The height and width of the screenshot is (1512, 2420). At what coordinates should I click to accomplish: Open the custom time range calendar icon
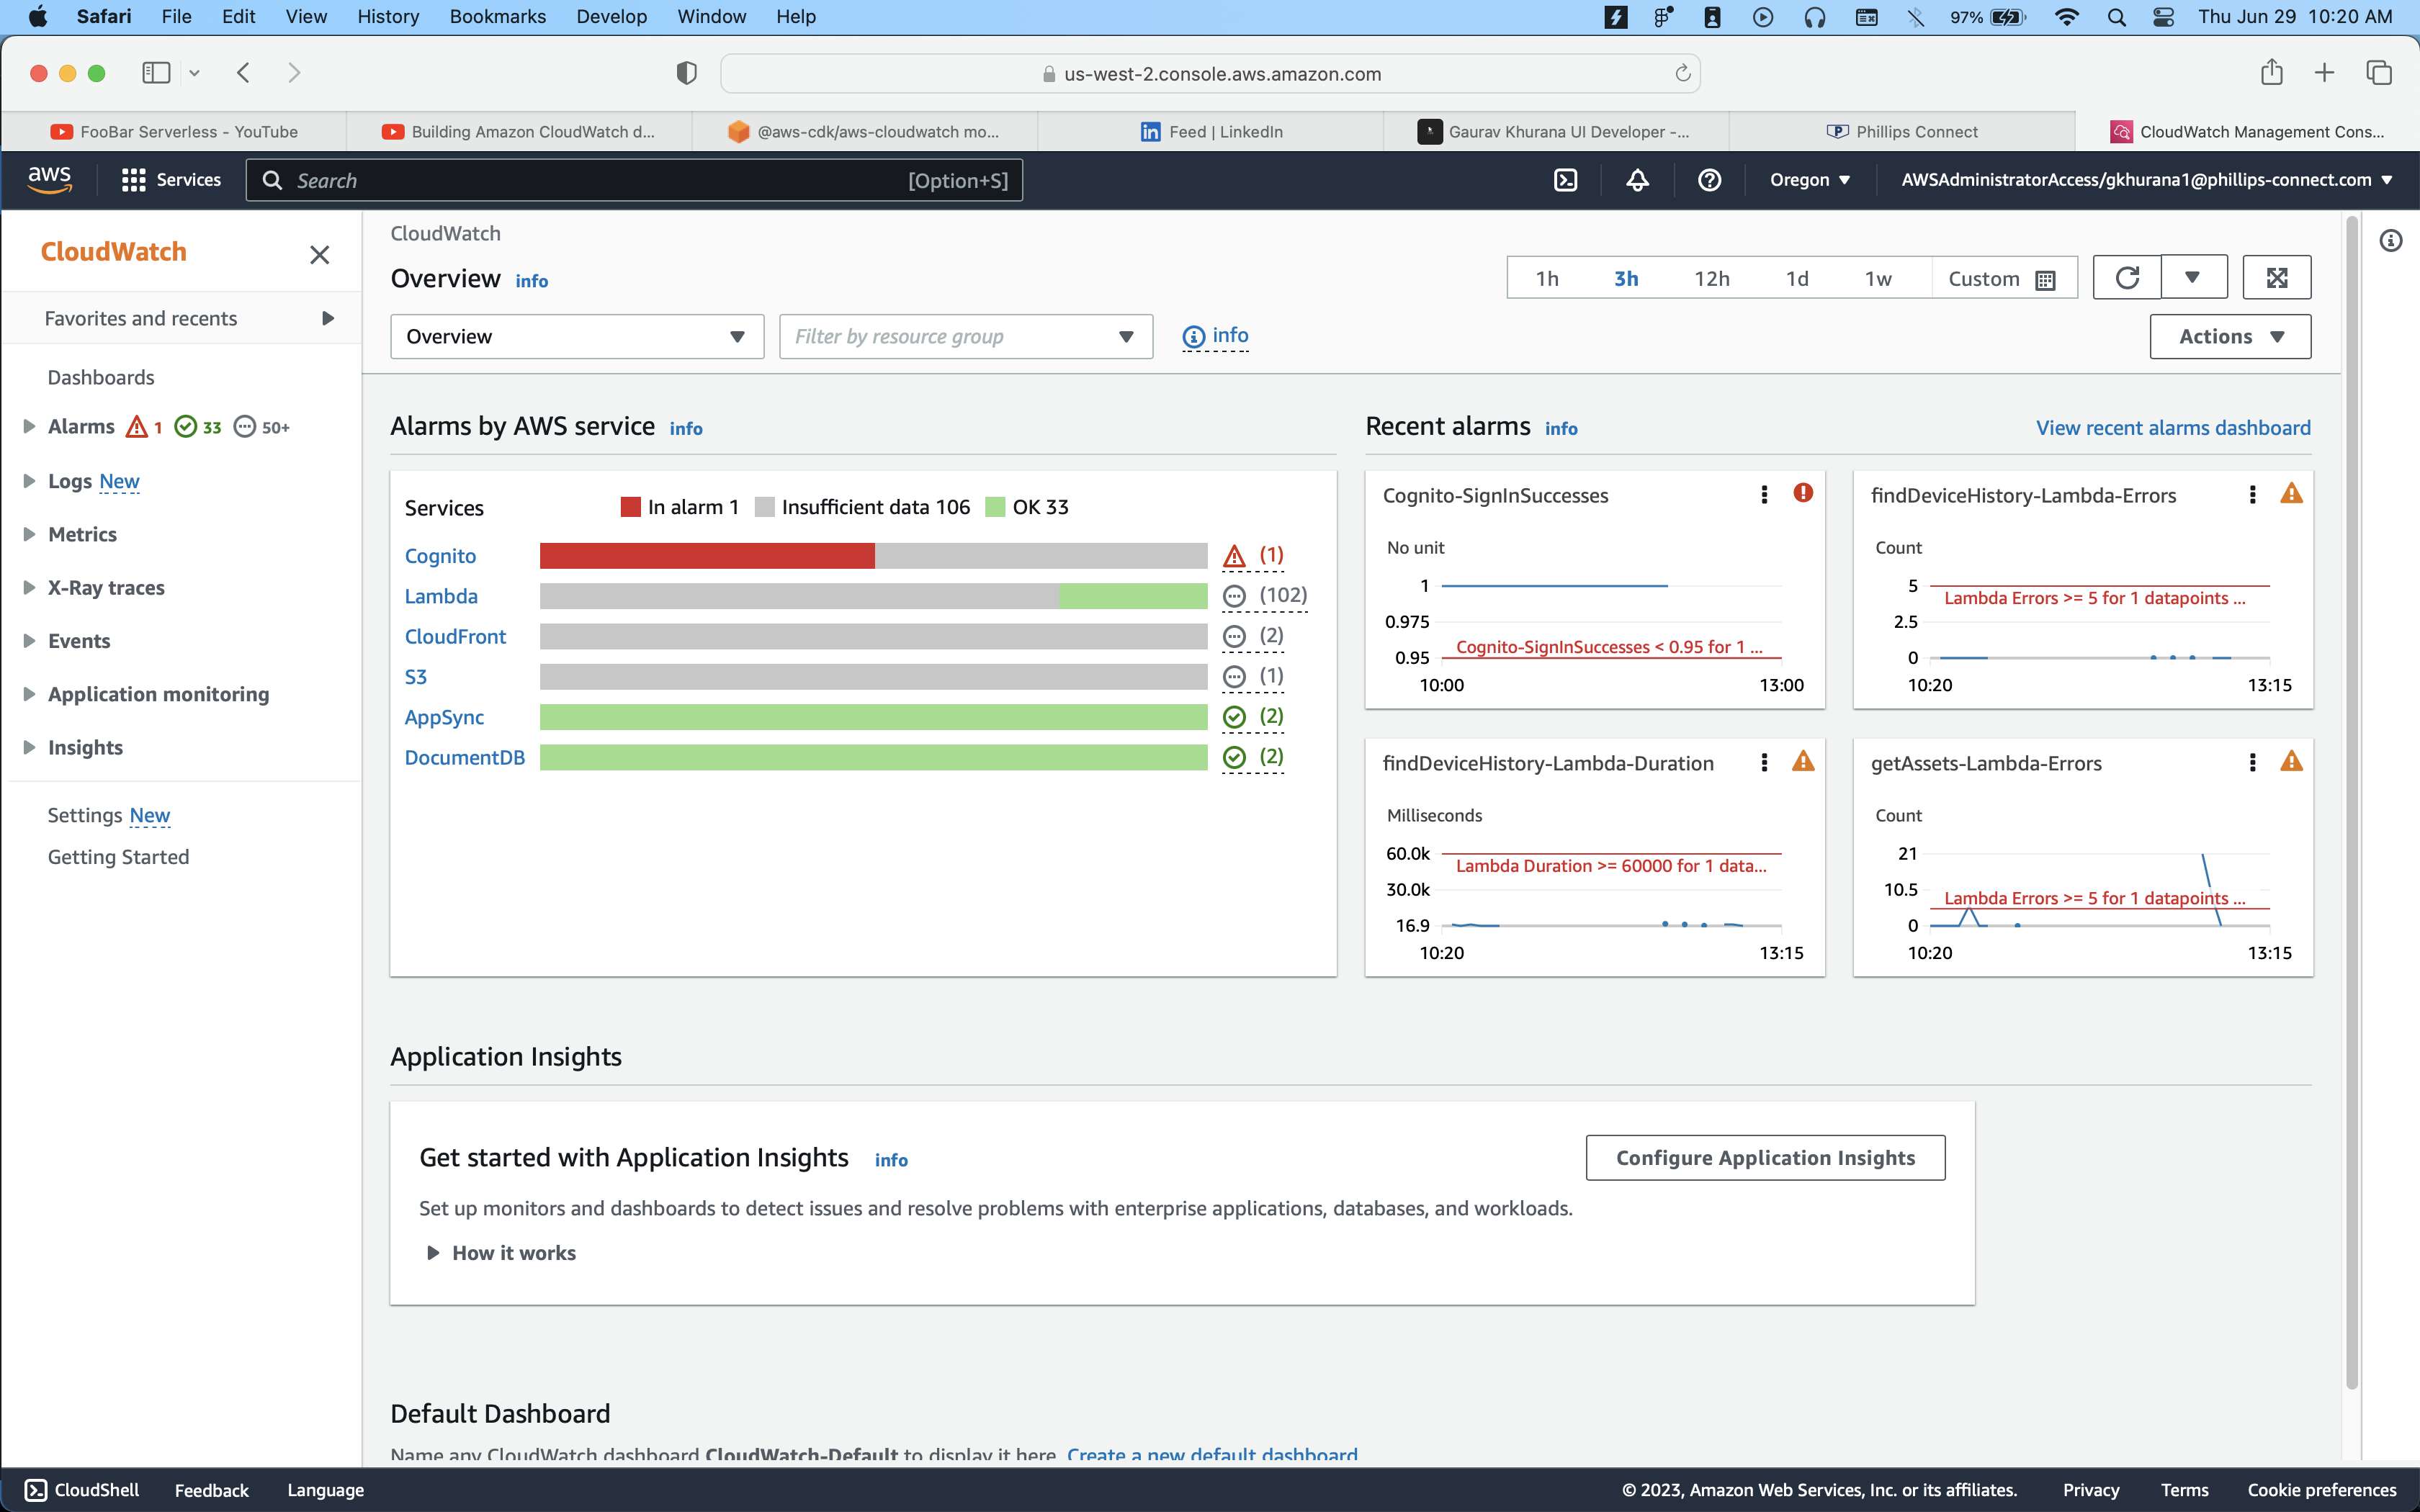[2045, 280]
